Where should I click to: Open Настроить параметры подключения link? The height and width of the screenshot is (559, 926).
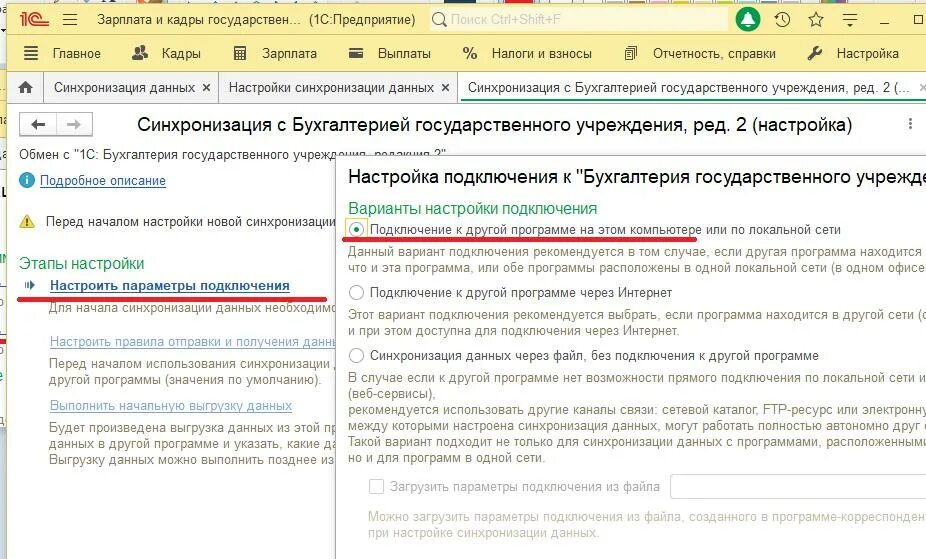click(169, 286)
